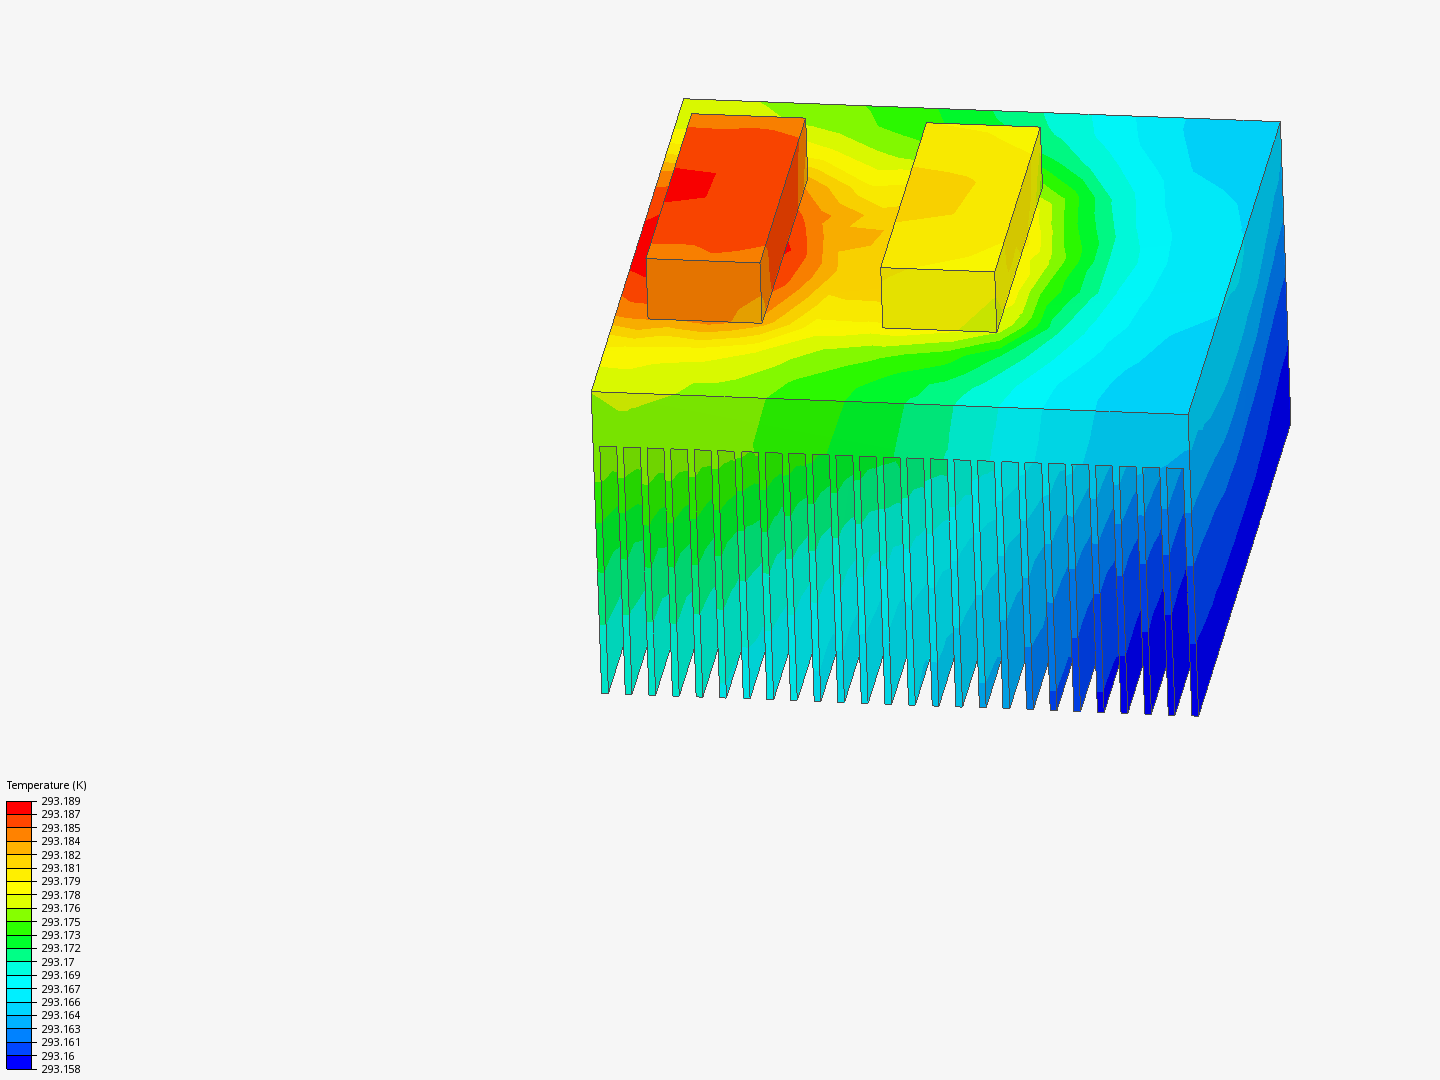Screen dimensions: 1440x1080
Task: Click the legend value 293.161
Action: (61, 1042)
